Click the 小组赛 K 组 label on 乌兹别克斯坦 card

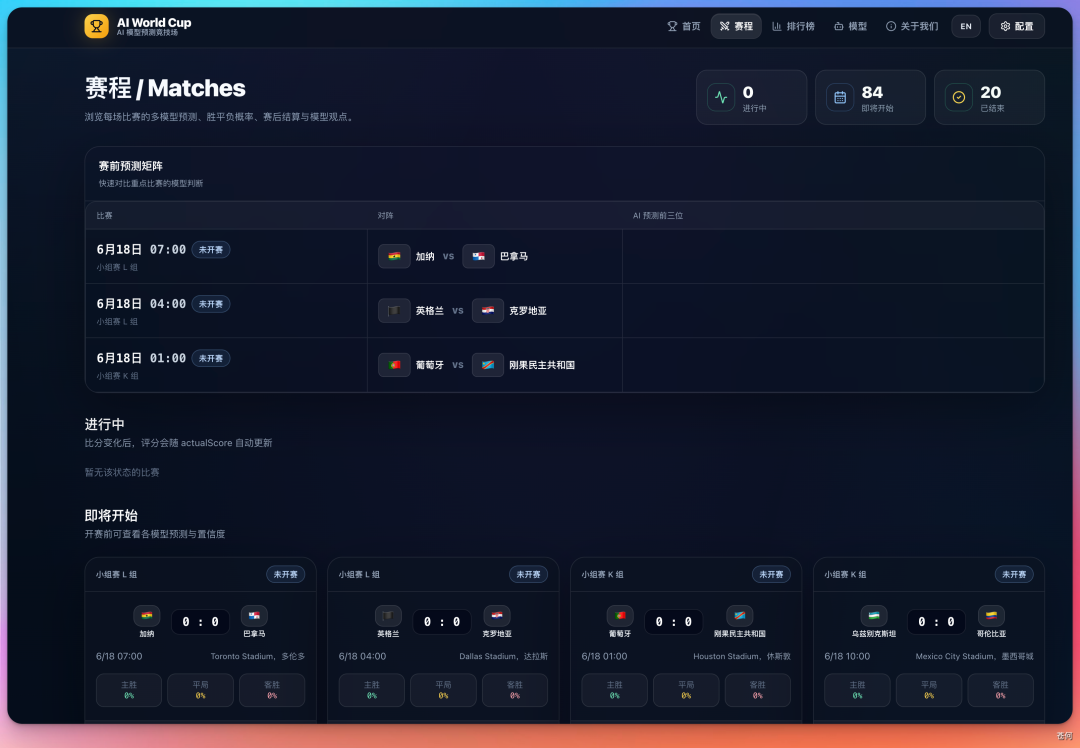coord(845,574)
